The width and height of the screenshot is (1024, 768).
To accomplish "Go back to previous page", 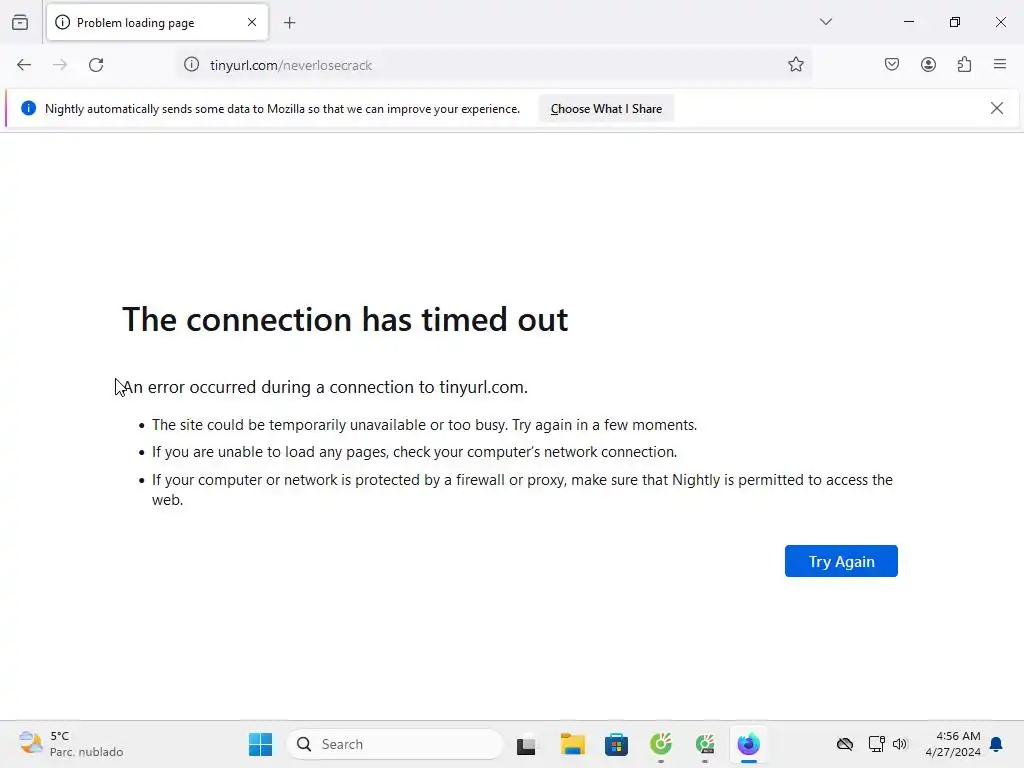I will click(x=24, y=65).
